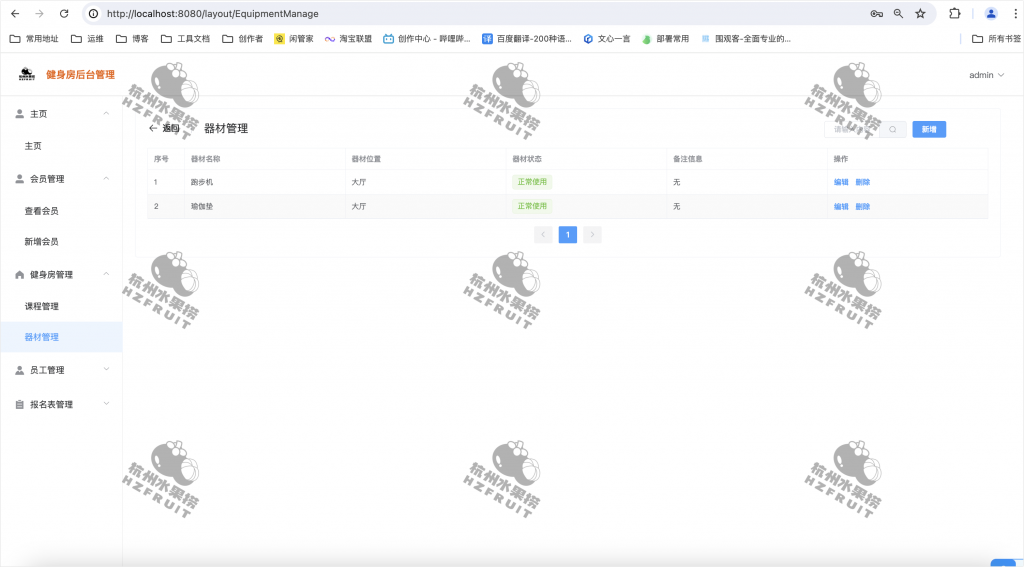Click the clipboard icon beside 报名表管理
This screenshot has width=1024, height=567.
tap(20, 404)
